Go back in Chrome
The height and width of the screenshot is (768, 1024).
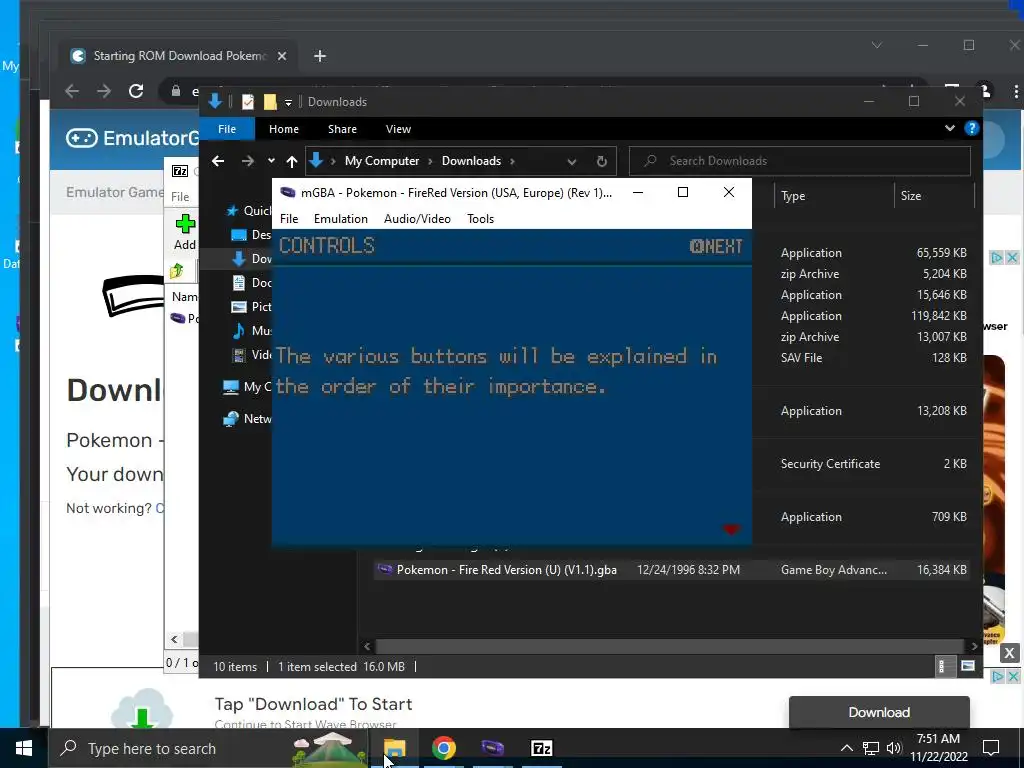point(72,91)
